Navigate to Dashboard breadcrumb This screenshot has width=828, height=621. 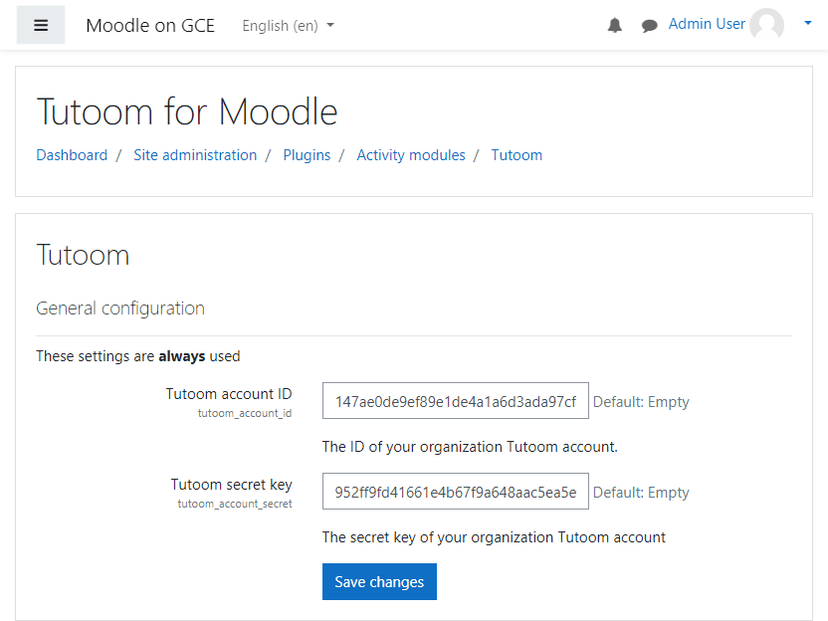click(x=72, y=155)
